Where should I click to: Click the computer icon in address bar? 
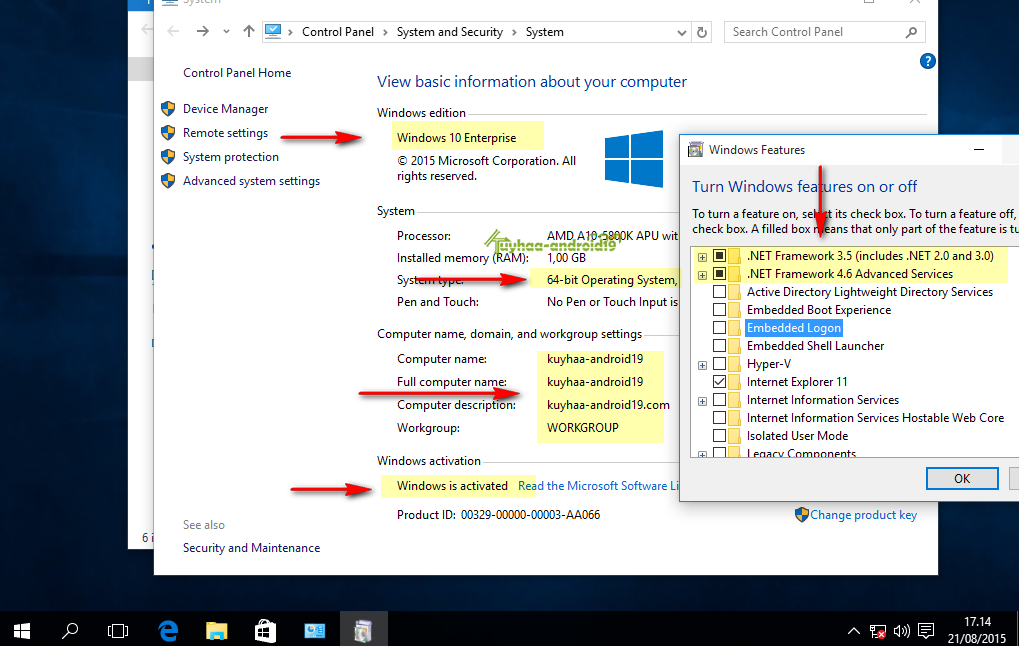coord(274,31)
